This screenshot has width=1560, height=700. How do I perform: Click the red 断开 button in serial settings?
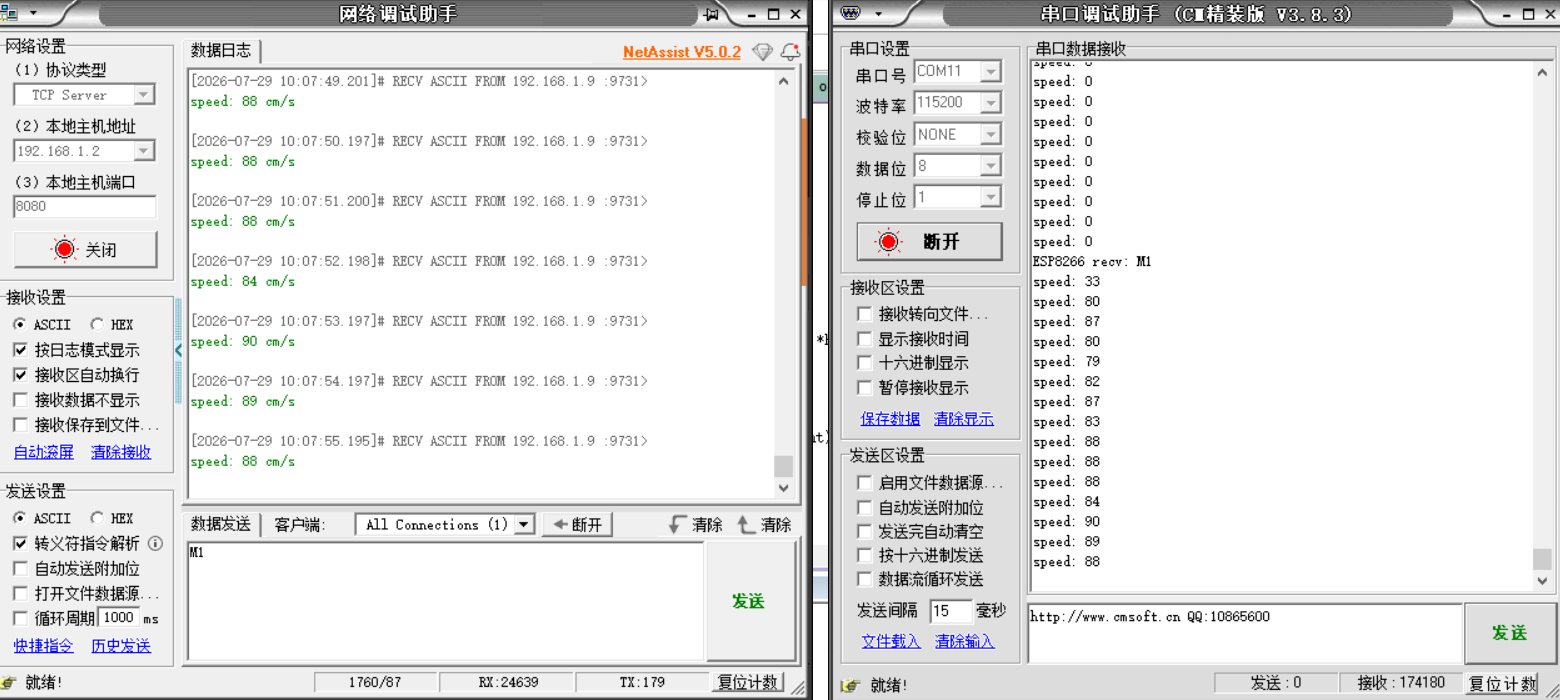[x=929, y=241]
